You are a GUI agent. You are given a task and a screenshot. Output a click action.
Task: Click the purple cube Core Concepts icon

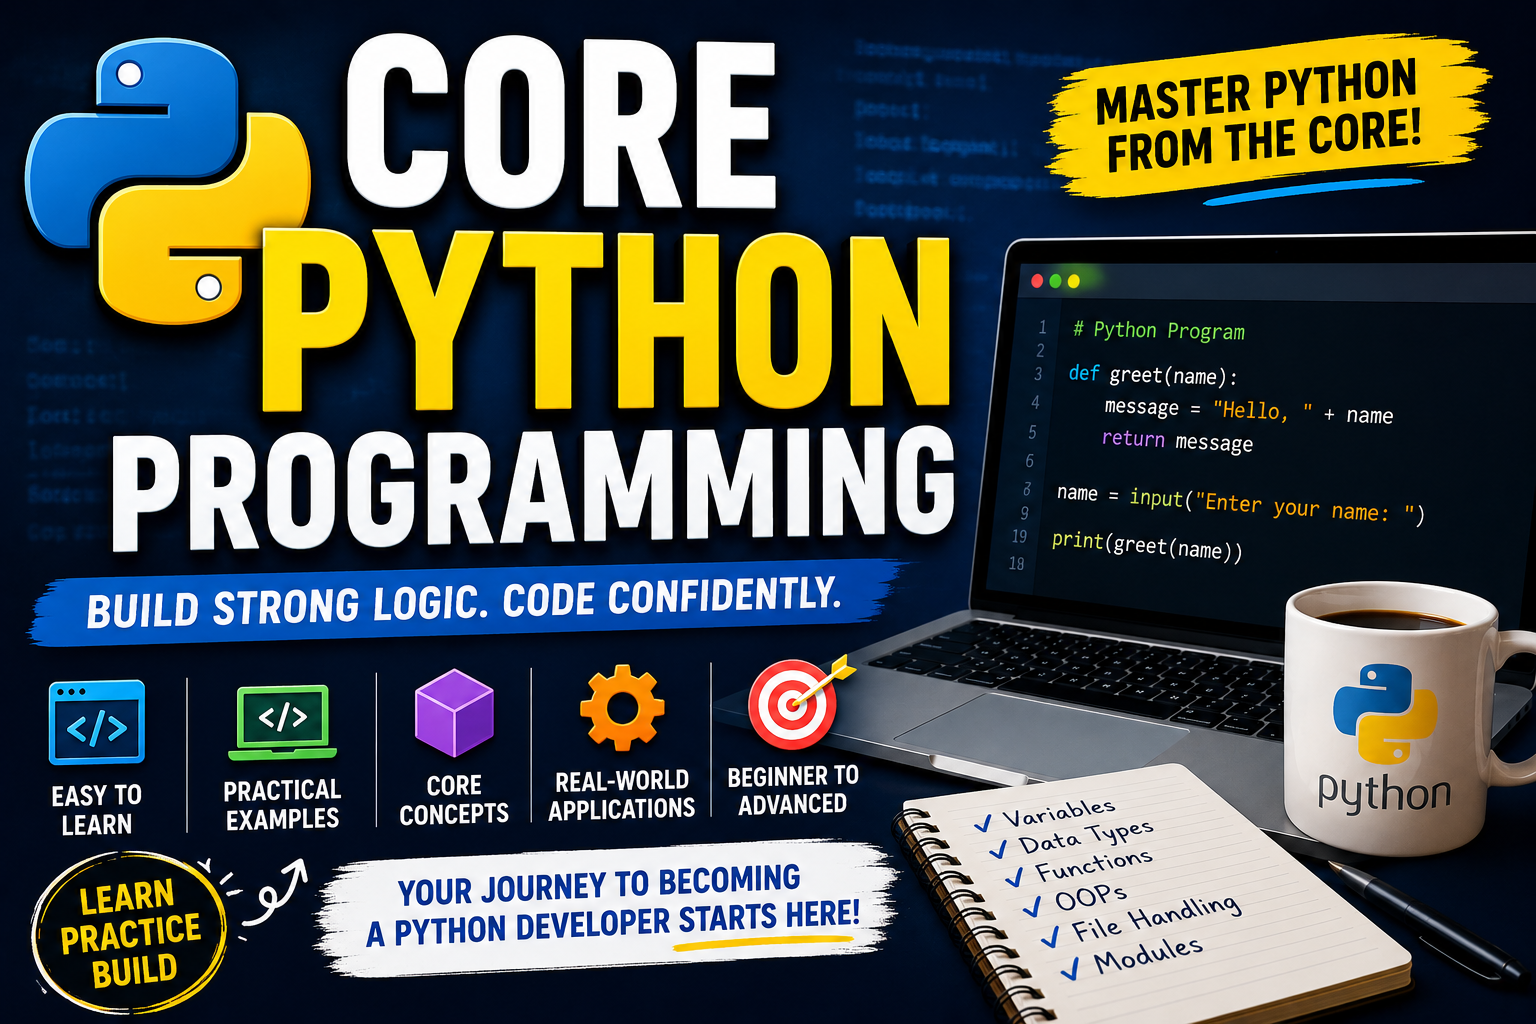tap(454, 712)
